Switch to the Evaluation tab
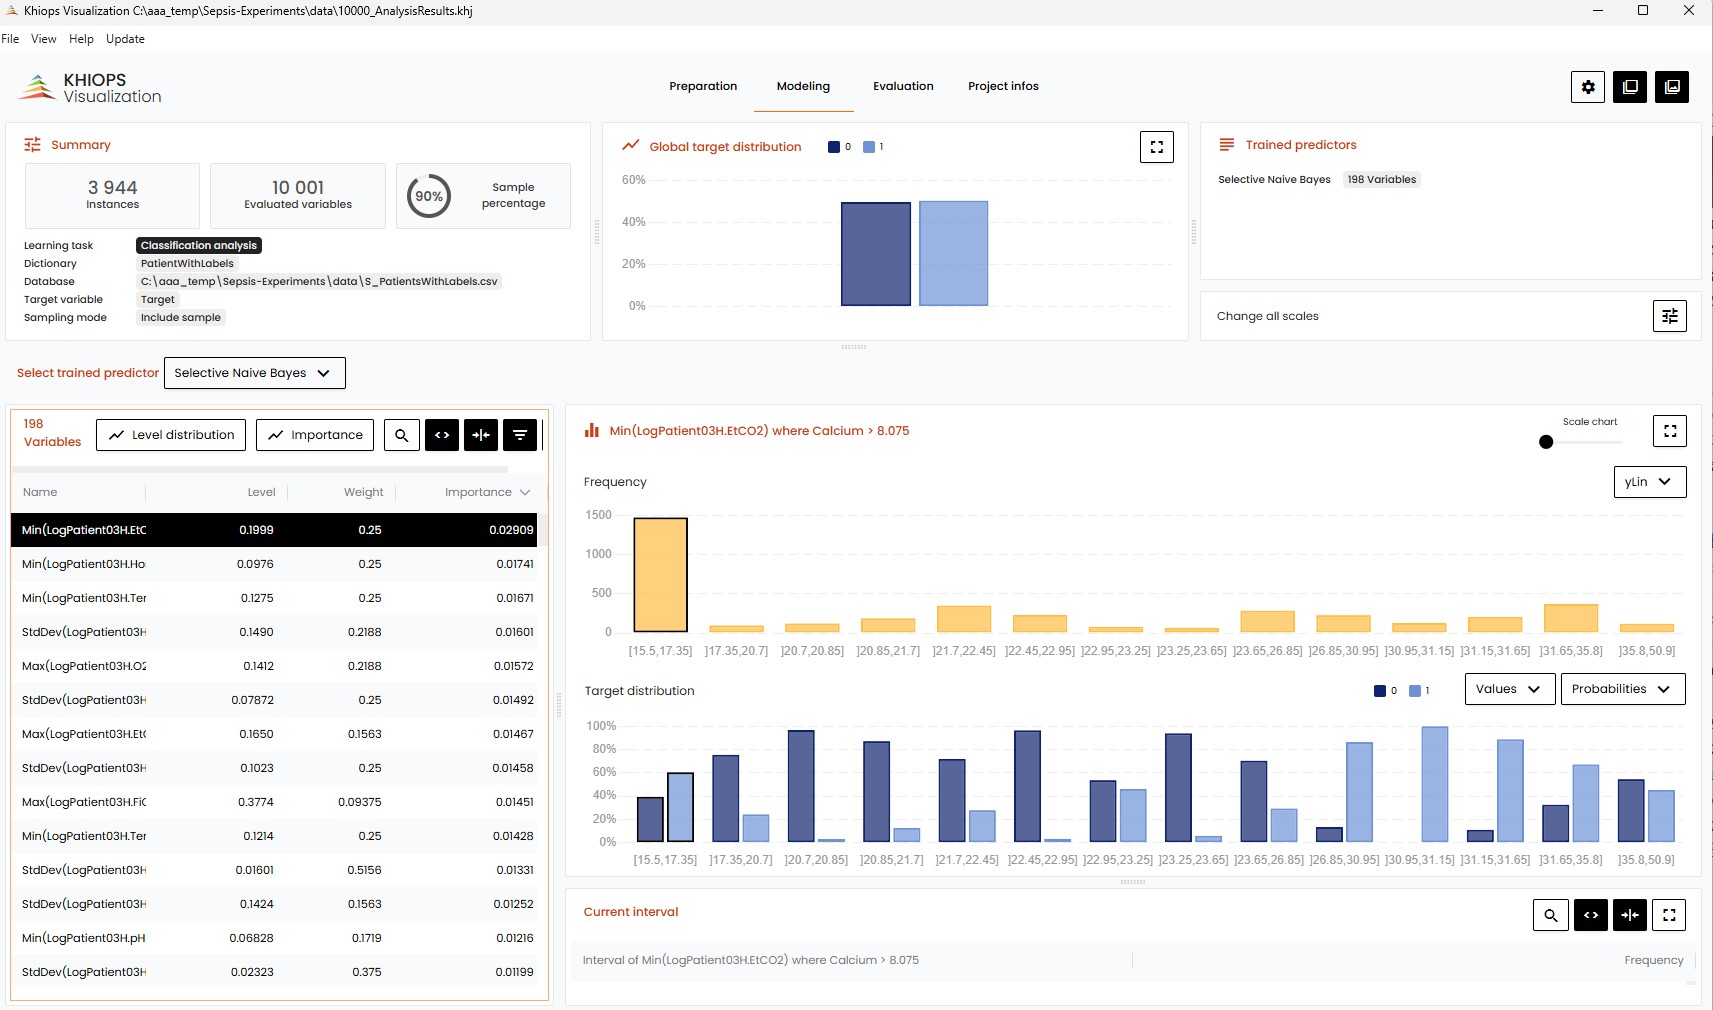This screenshot has height=1010, width=1713. 903,86
